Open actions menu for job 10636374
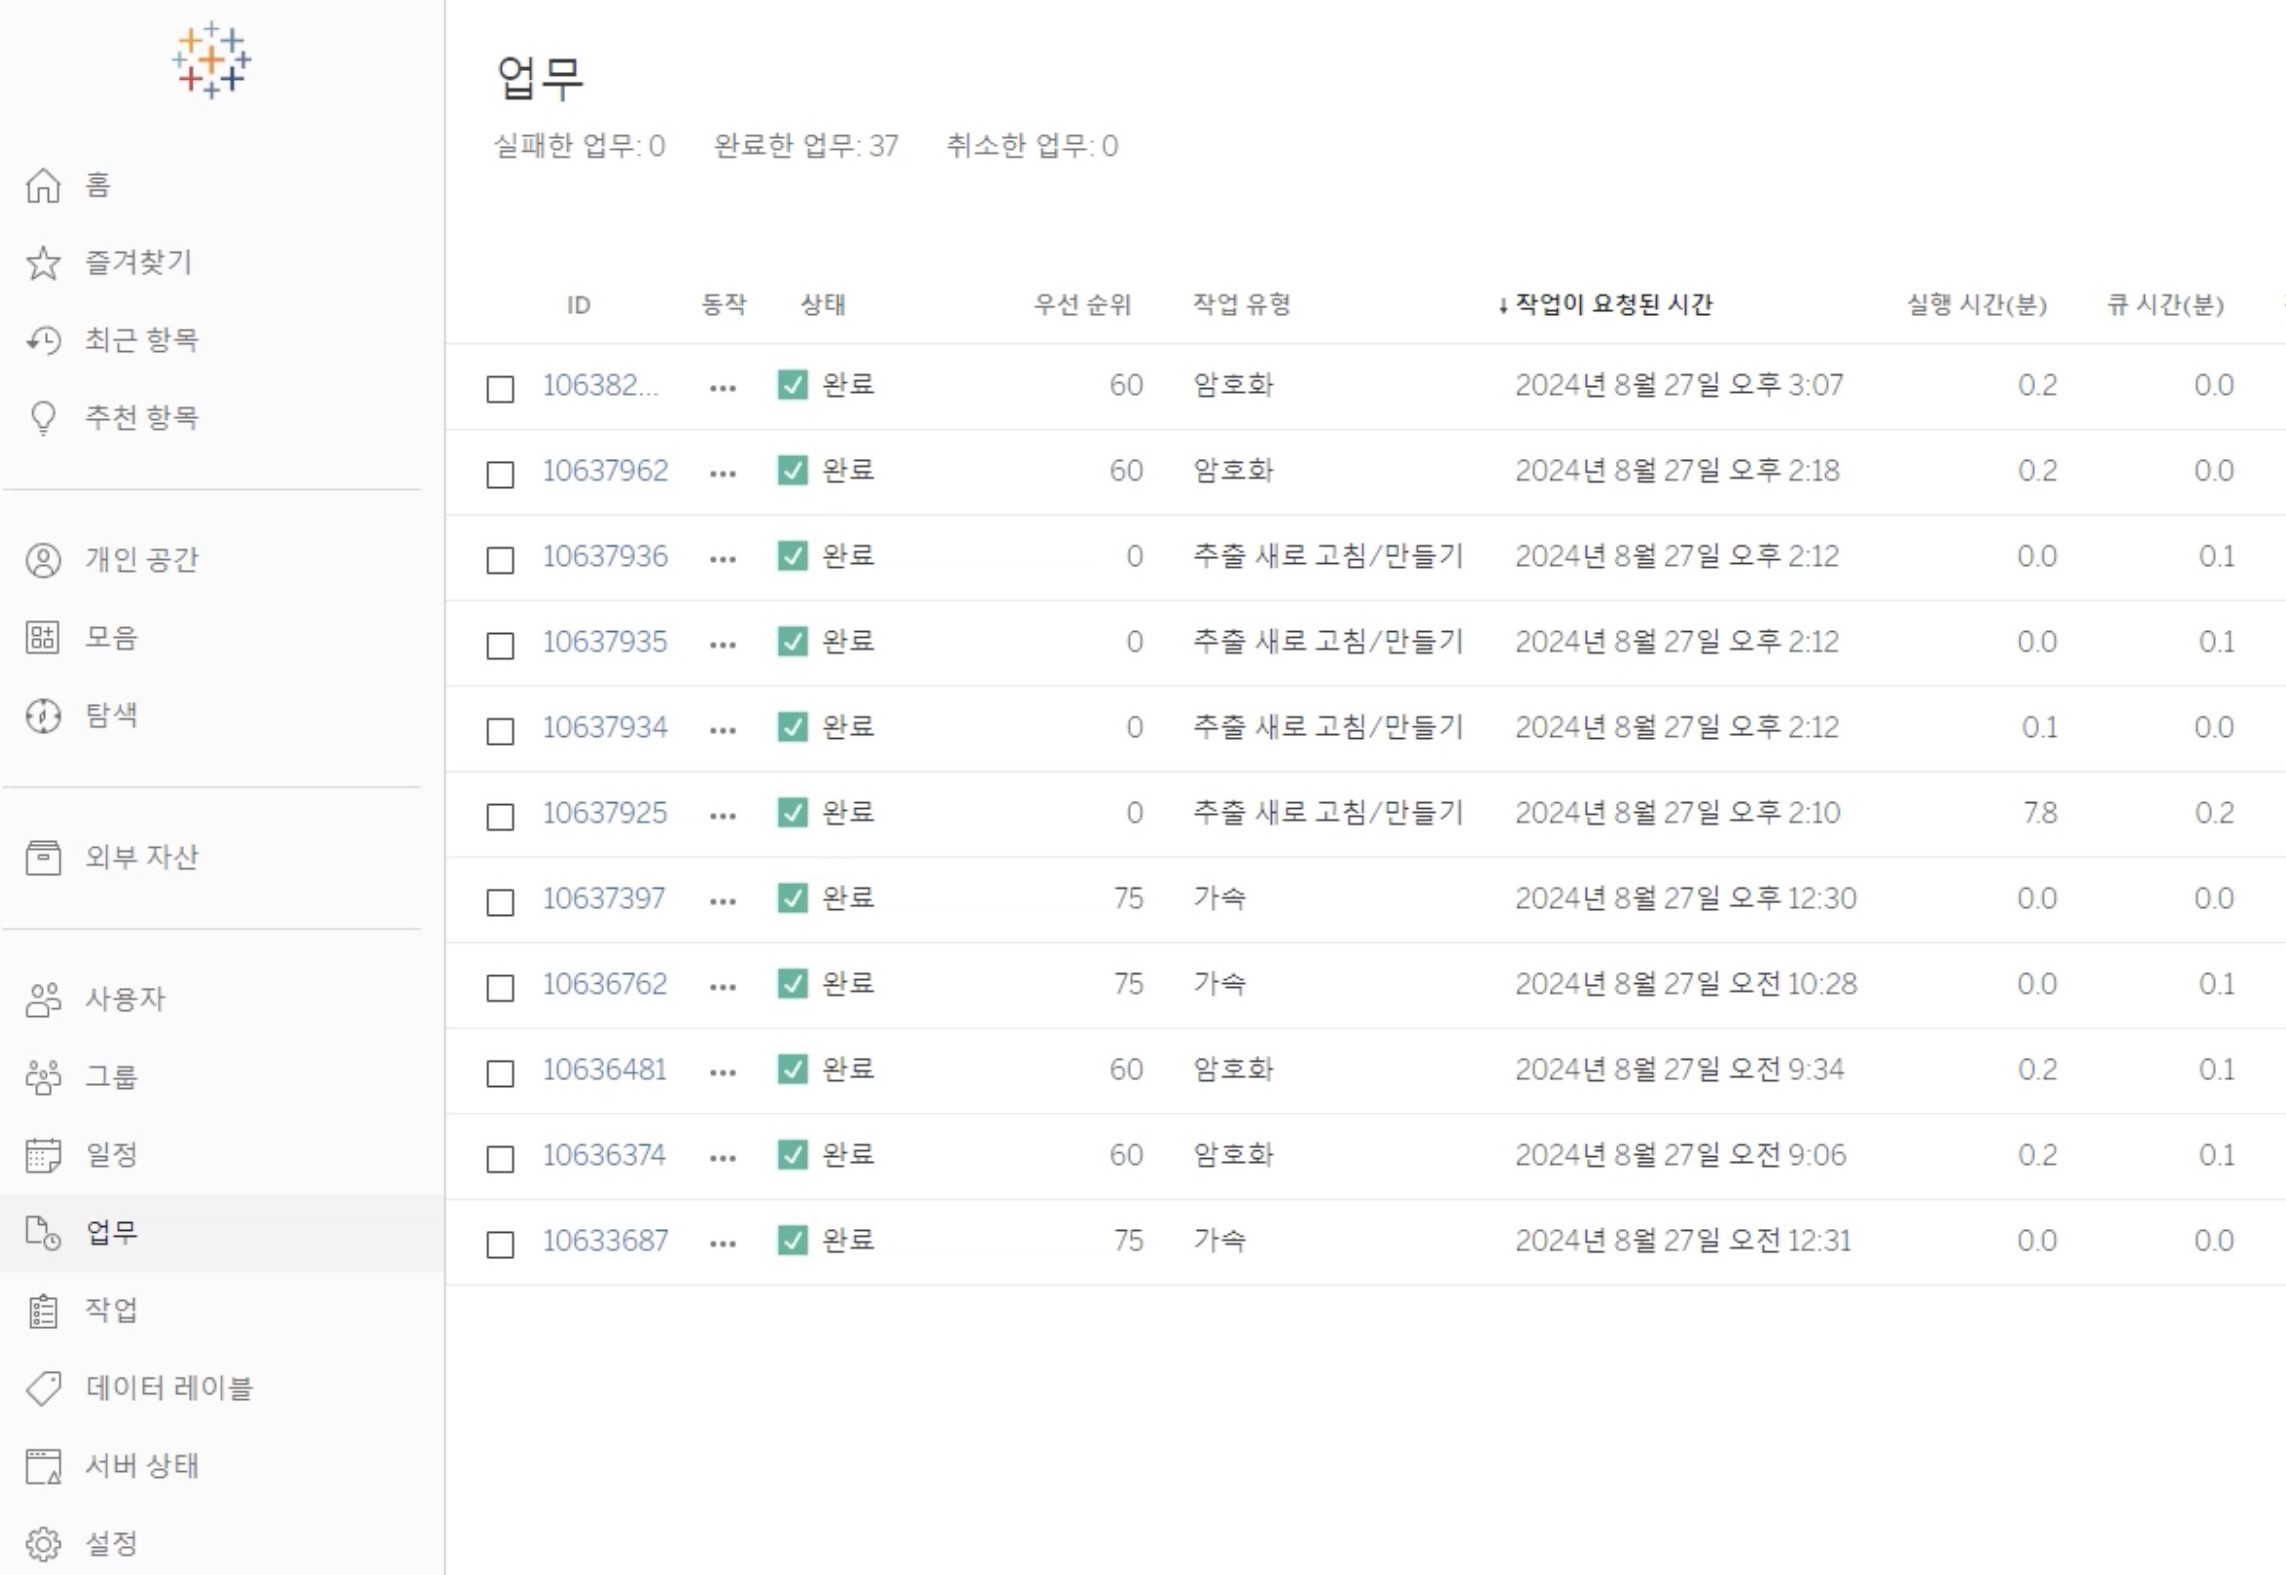Image resolution: width=2286 pixels, height=1575 pixels. pyautogui.click(x=723, y=1158)
